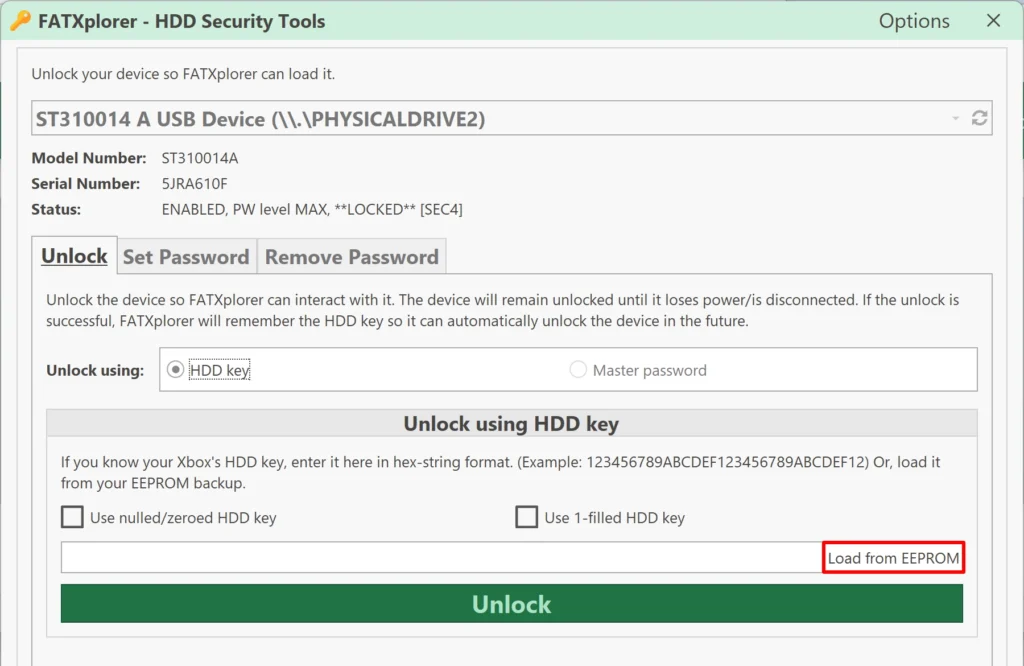This screenshot has height=666, width=1024.
Task: Click the LOCKED status text
Action: [x=375, y=209]
